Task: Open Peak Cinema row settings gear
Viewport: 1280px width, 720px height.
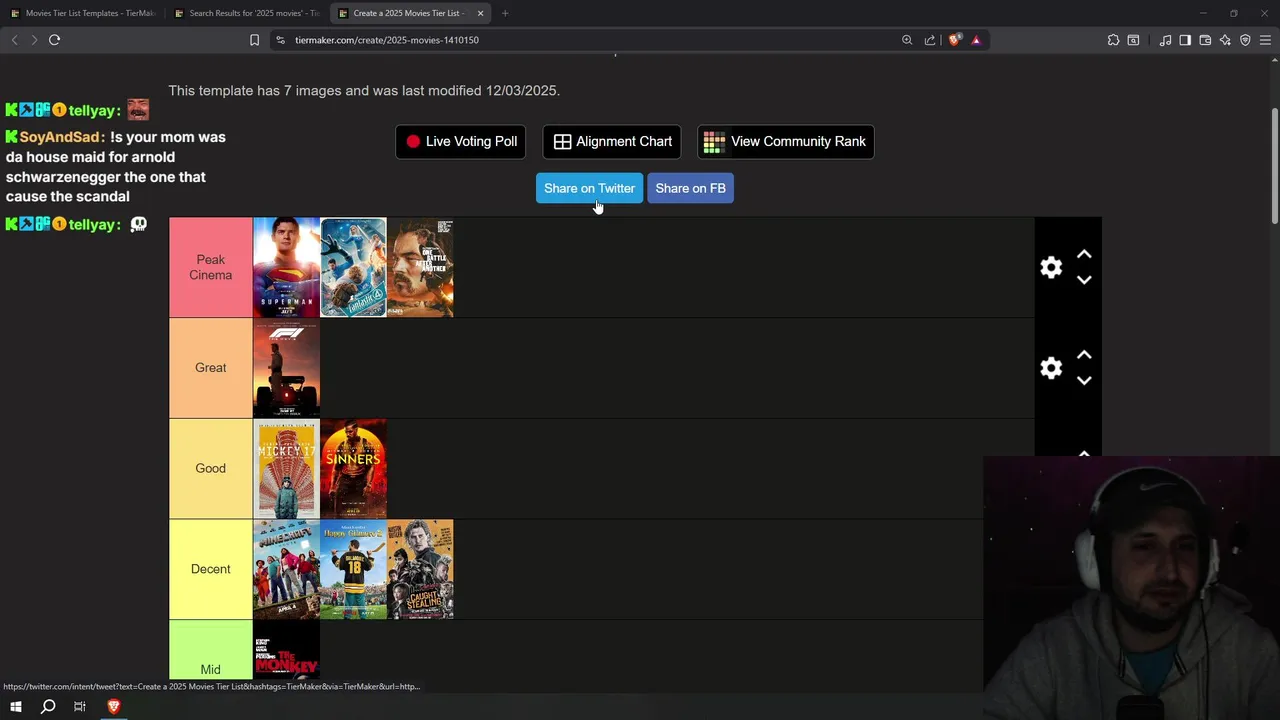Action: click(x=1051, y=267)
